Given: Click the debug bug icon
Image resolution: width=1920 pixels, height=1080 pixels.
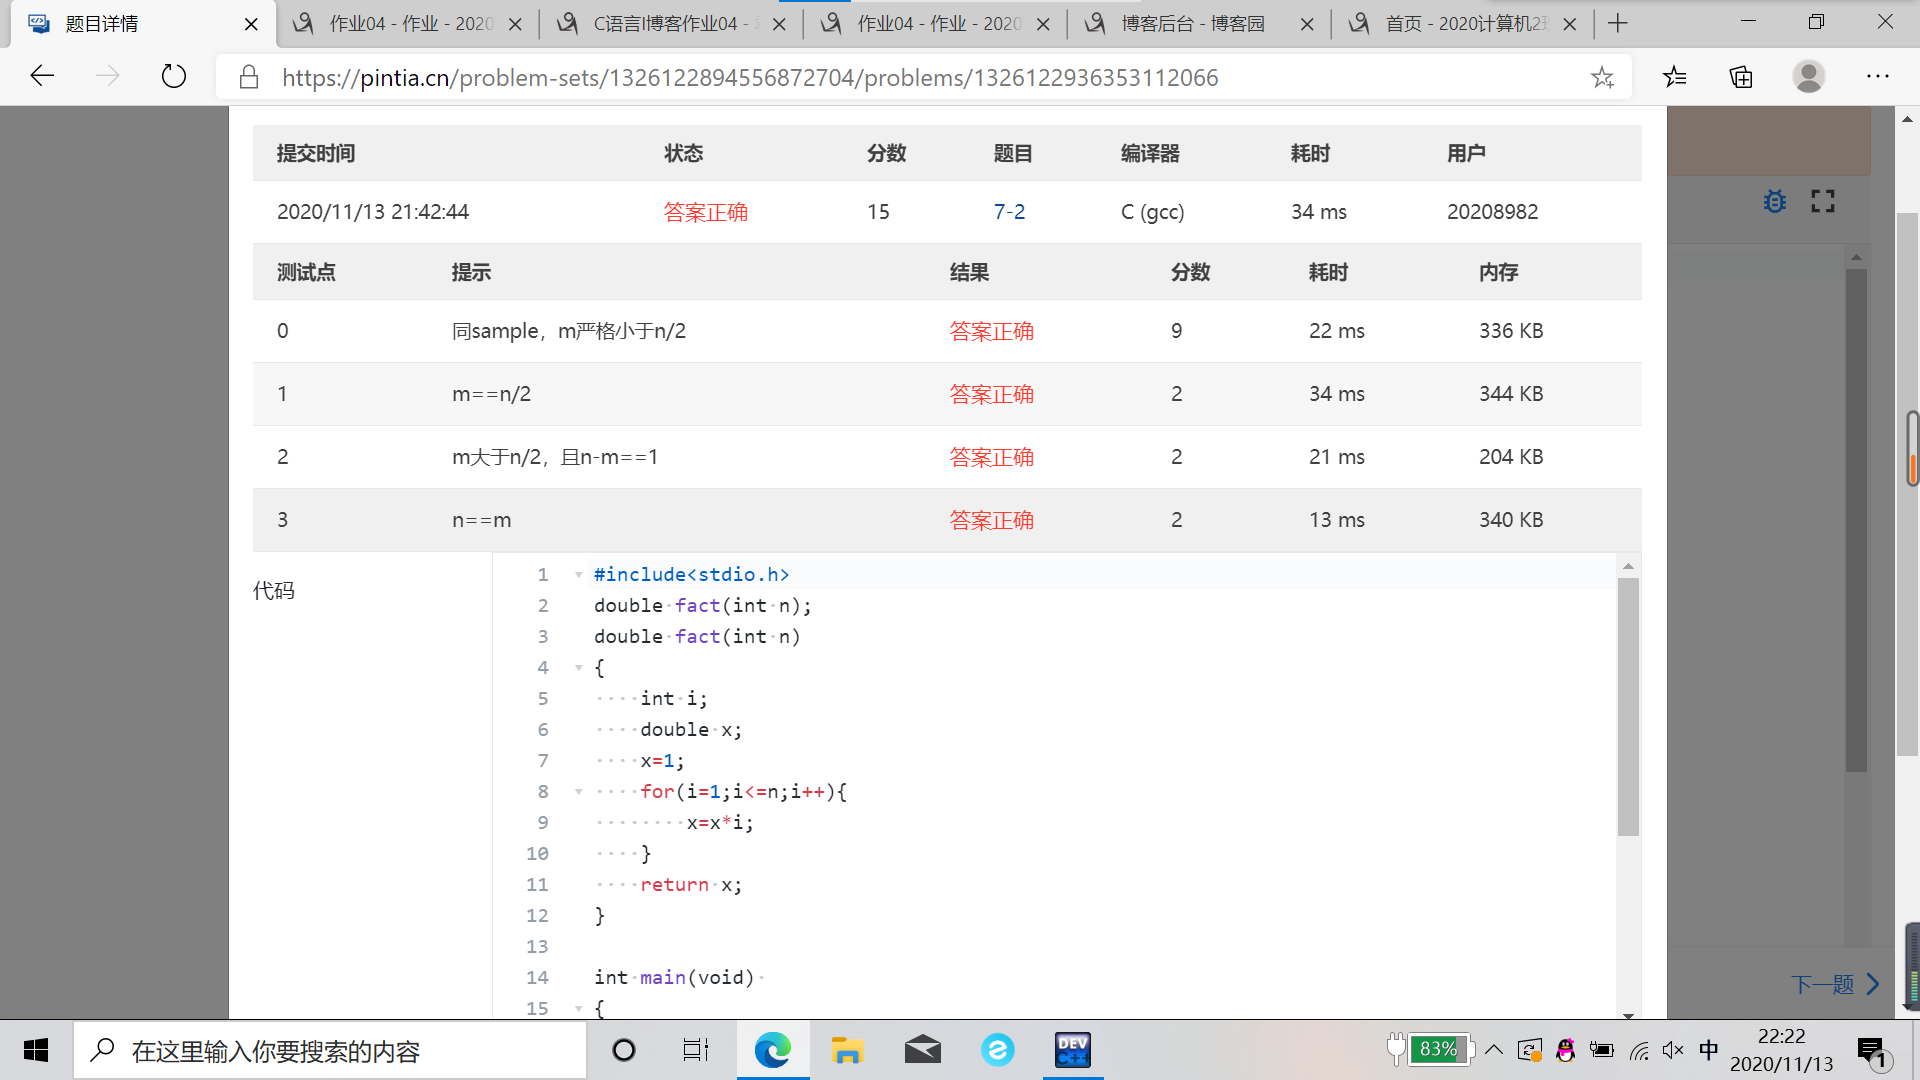Looking at the screenshot, I should click(1775, 202).
